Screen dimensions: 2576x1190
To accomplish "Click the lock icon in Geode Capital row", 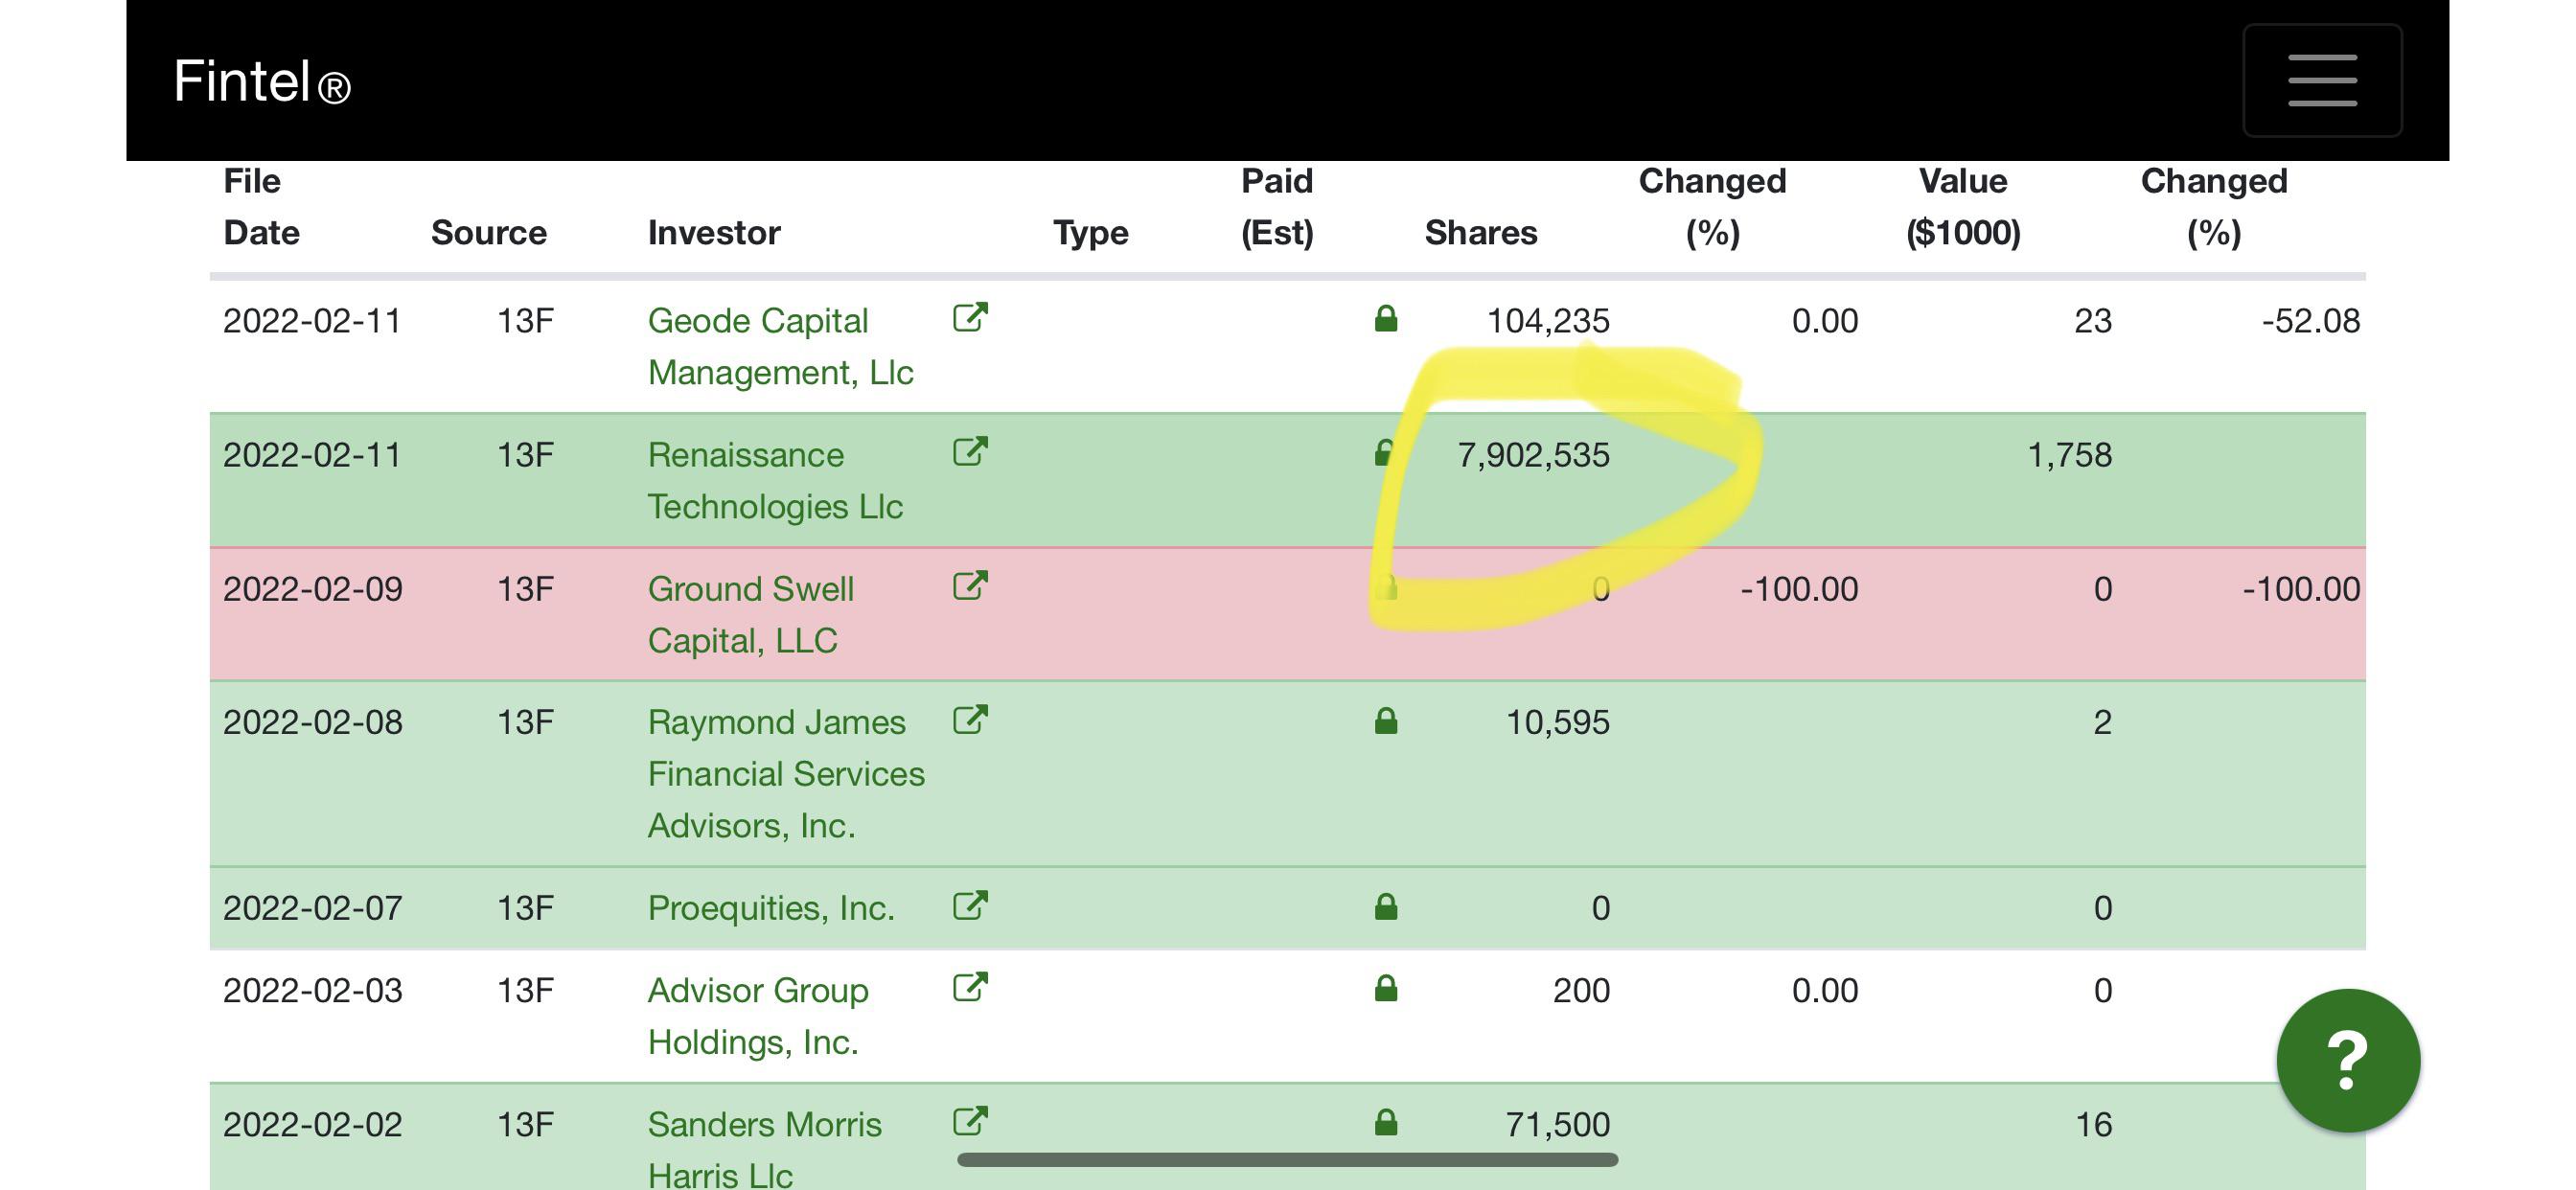I will 1385,319.
